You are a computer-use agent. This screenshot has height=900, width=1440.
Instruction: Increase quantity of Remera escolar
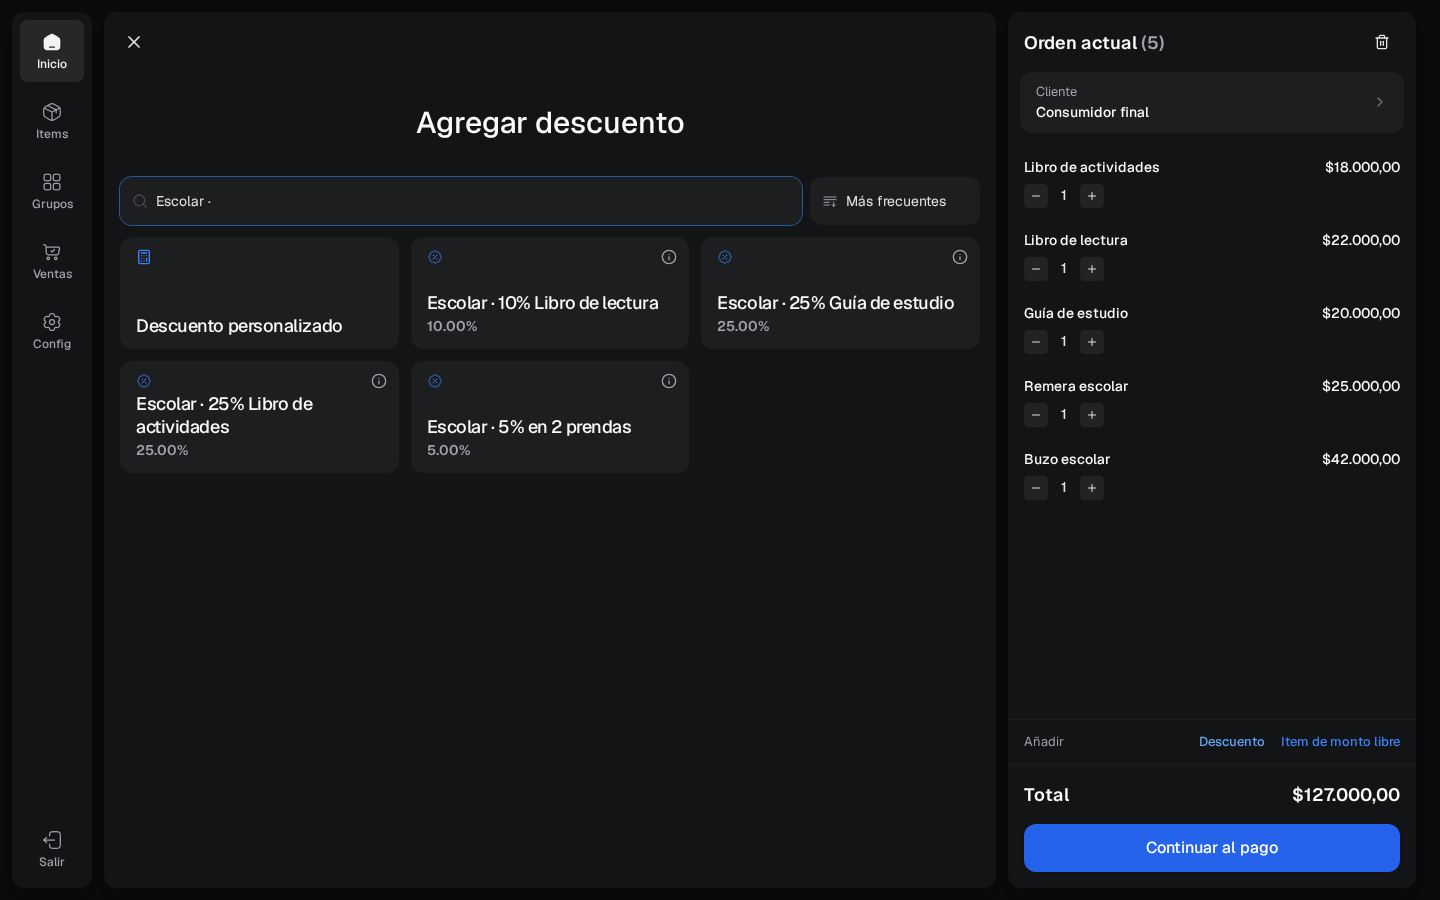(1092, 415)
